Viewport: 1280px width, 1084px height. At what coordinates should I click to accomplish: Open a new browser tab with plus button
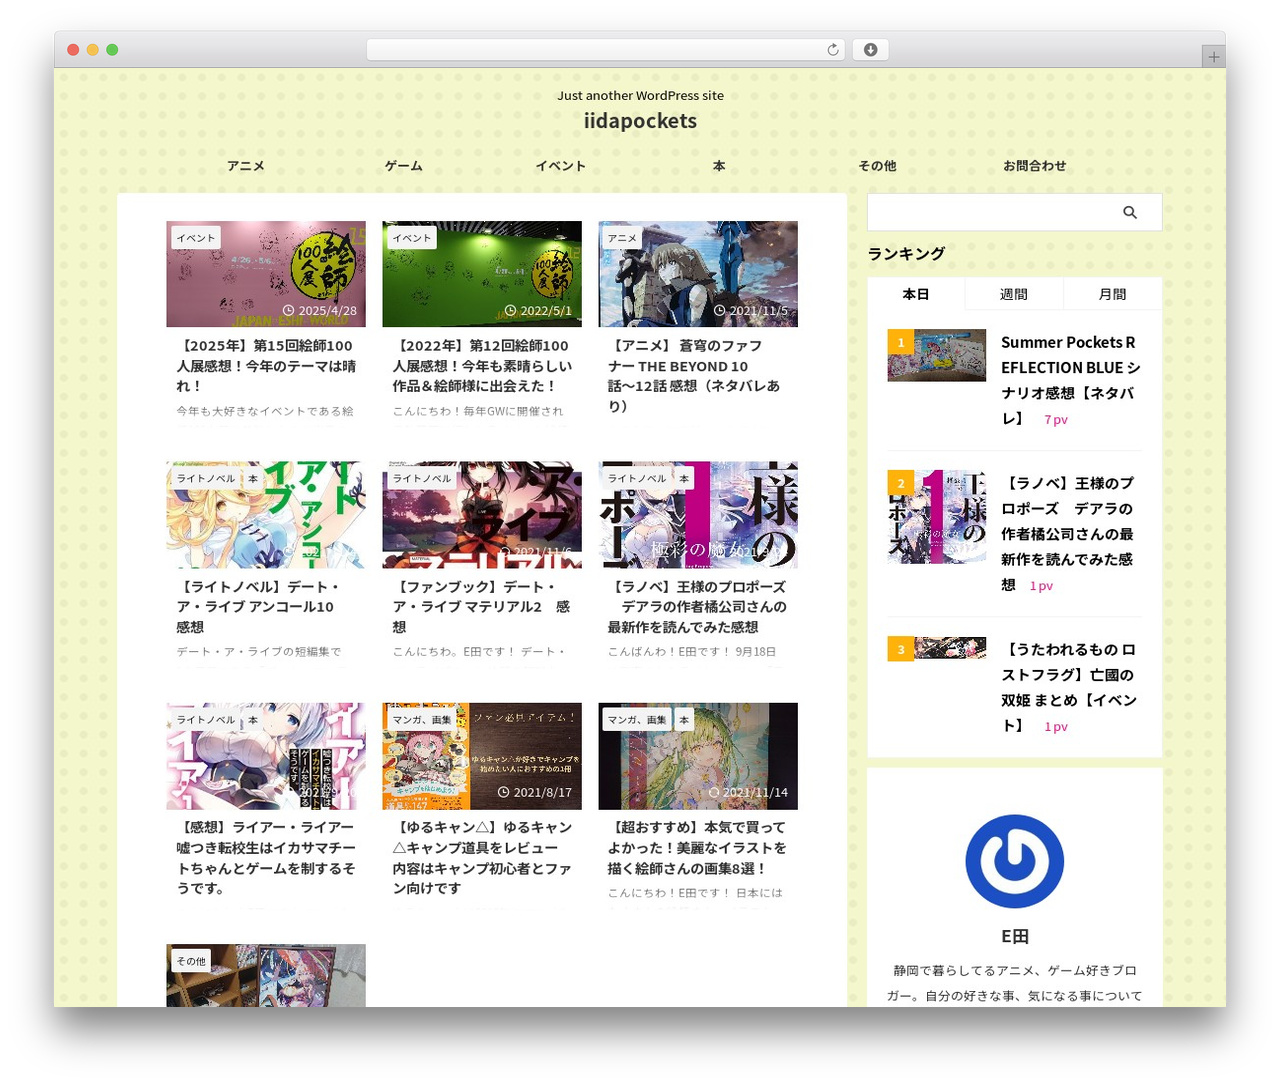tap(1214, 57)
